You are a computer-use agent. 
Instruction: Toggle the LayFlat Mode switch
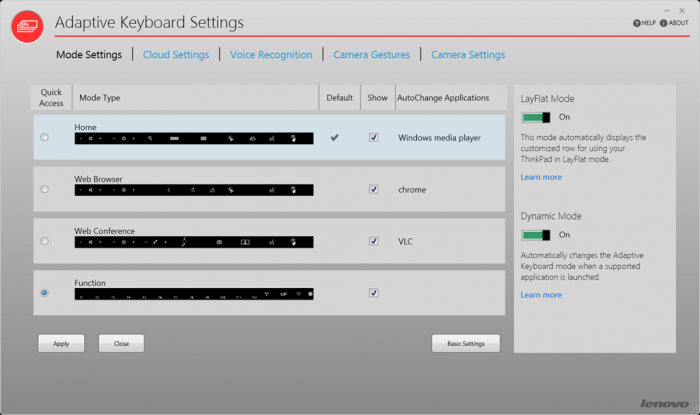coord(536,117)
